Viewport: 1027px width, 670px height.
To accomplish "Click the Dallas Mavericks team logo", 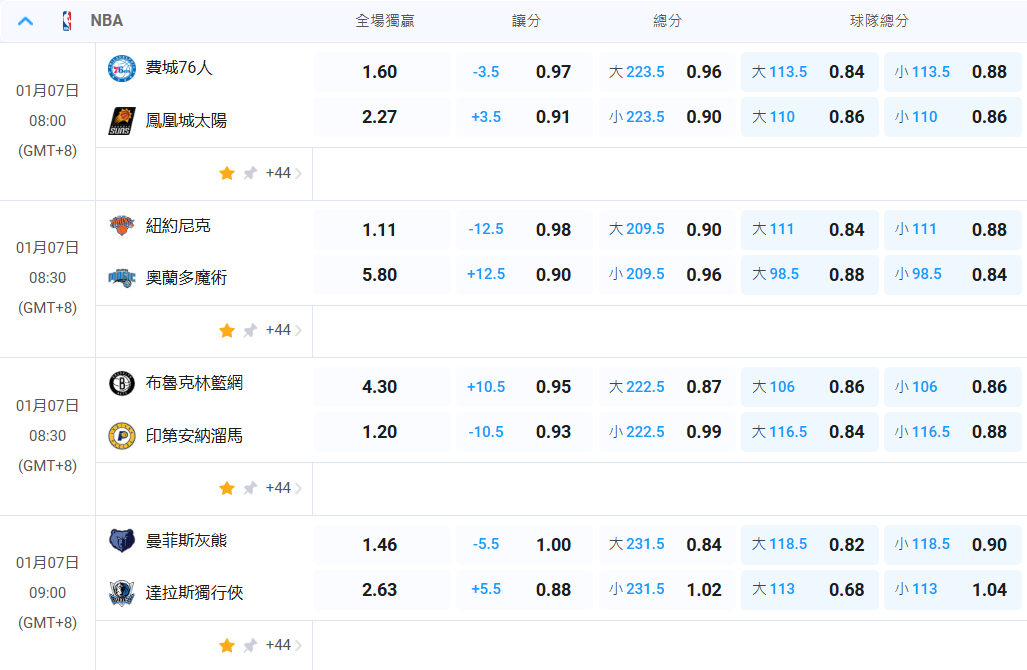I will click(x=121, y=593).
